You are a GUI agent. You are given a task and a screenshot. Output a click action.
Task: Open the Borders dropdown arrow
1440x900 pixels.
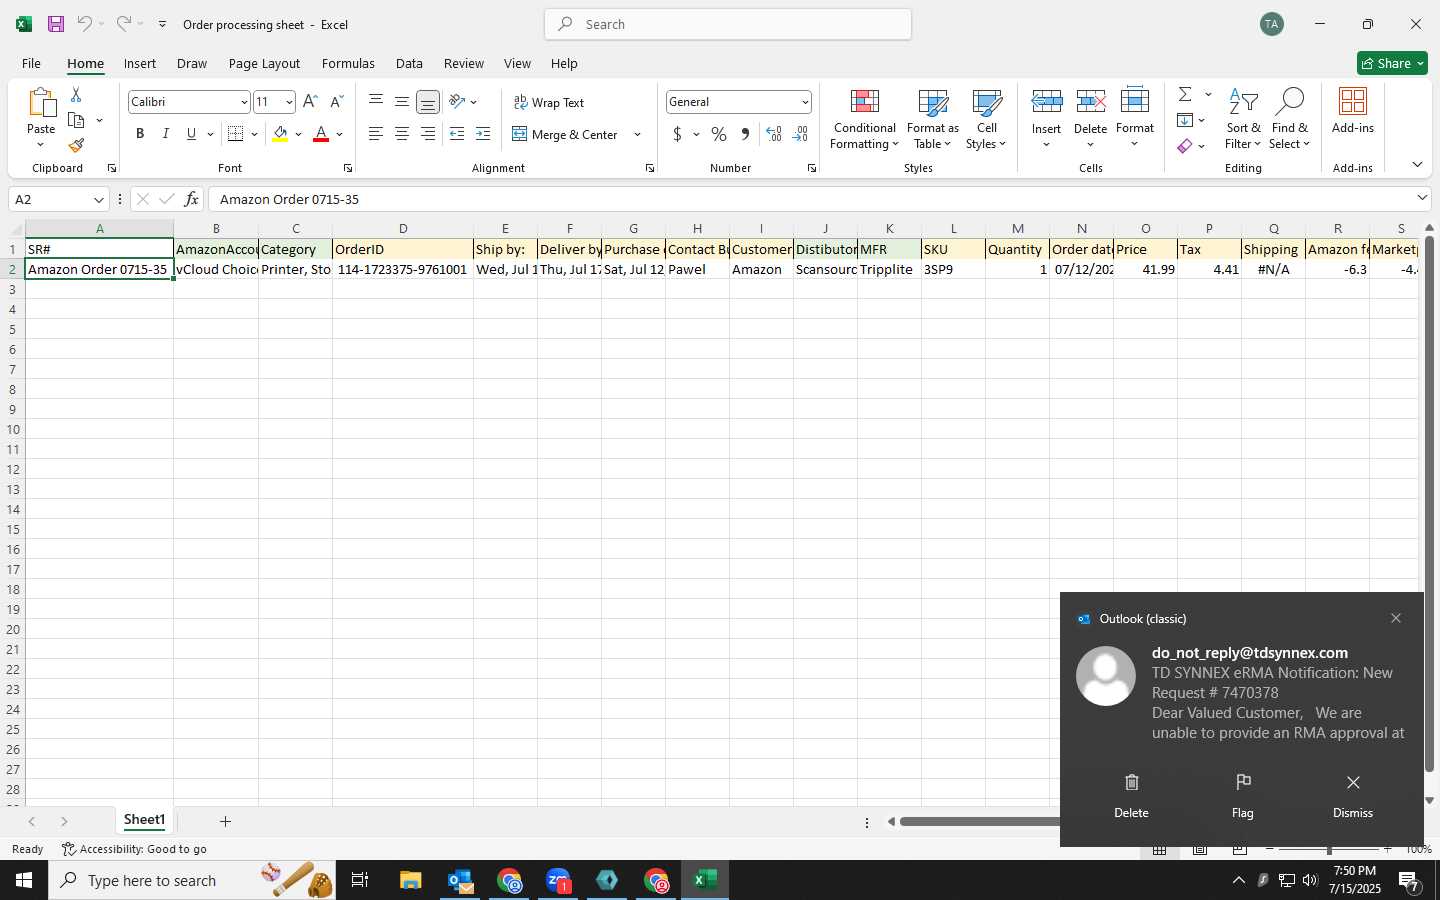click(254, 134)
